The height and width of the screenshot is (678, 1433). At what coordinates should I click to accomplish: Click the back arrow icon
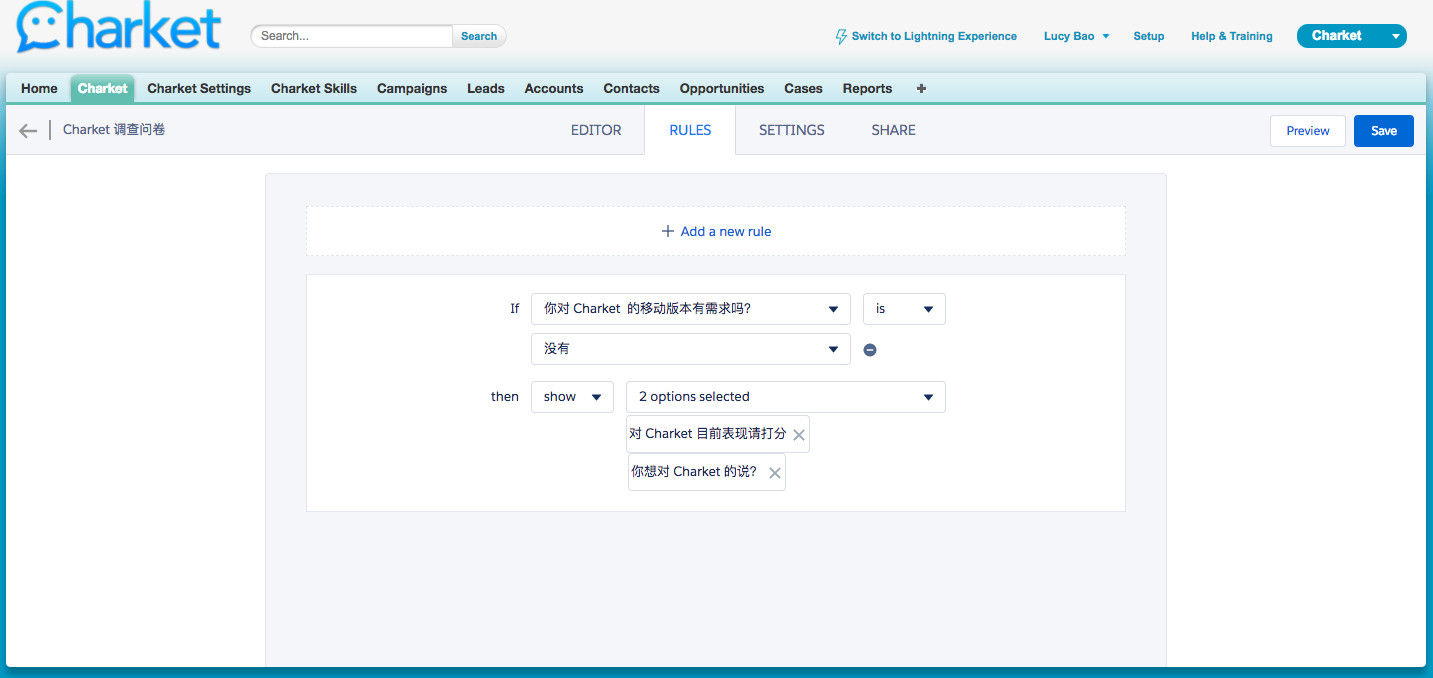(28, 130)
